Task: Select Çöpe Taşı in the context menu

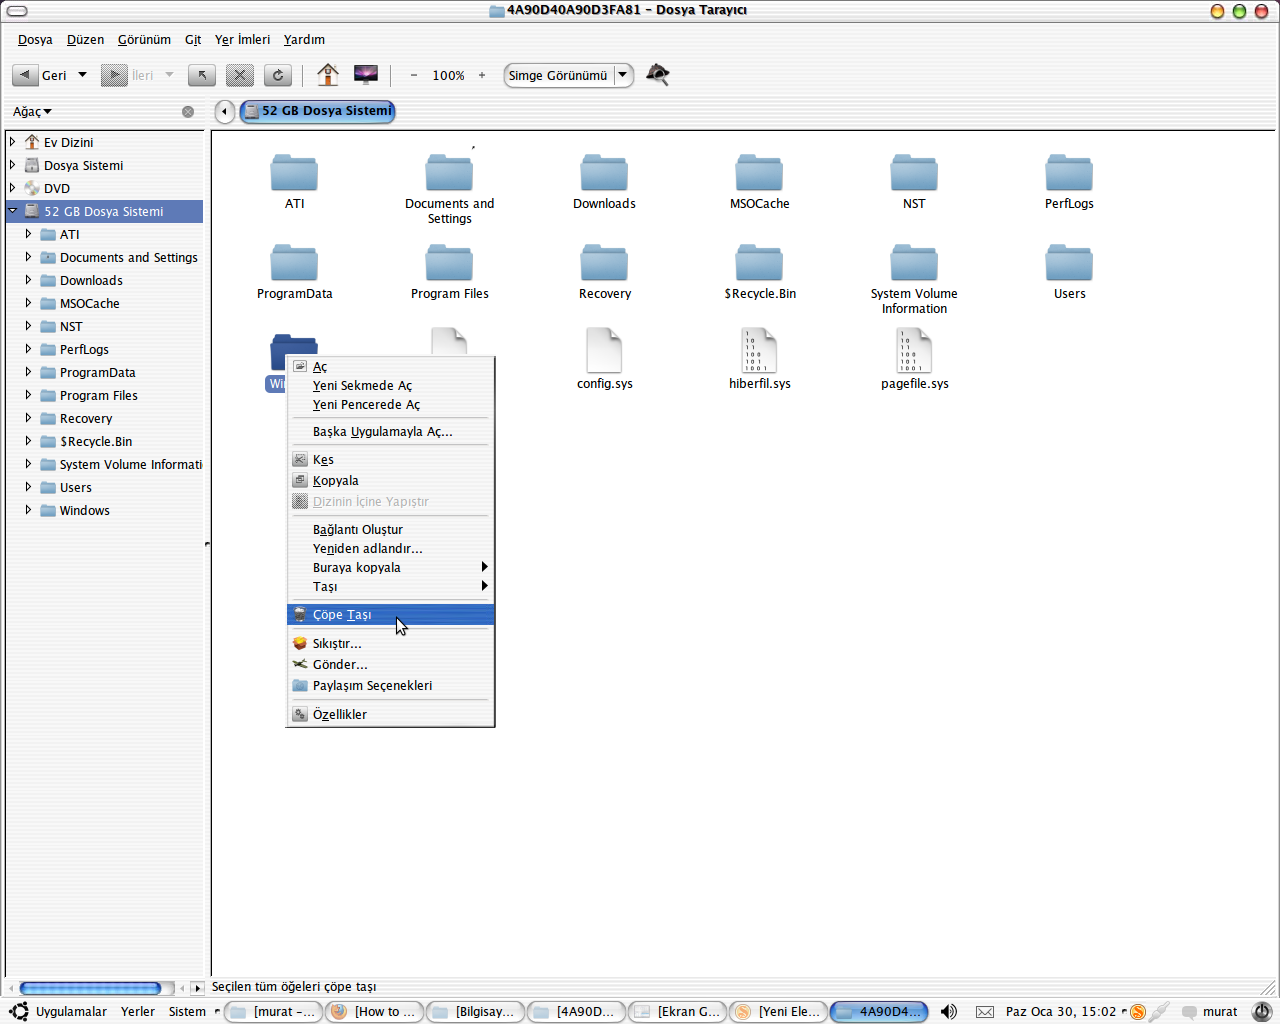Action: pos(390,615)
